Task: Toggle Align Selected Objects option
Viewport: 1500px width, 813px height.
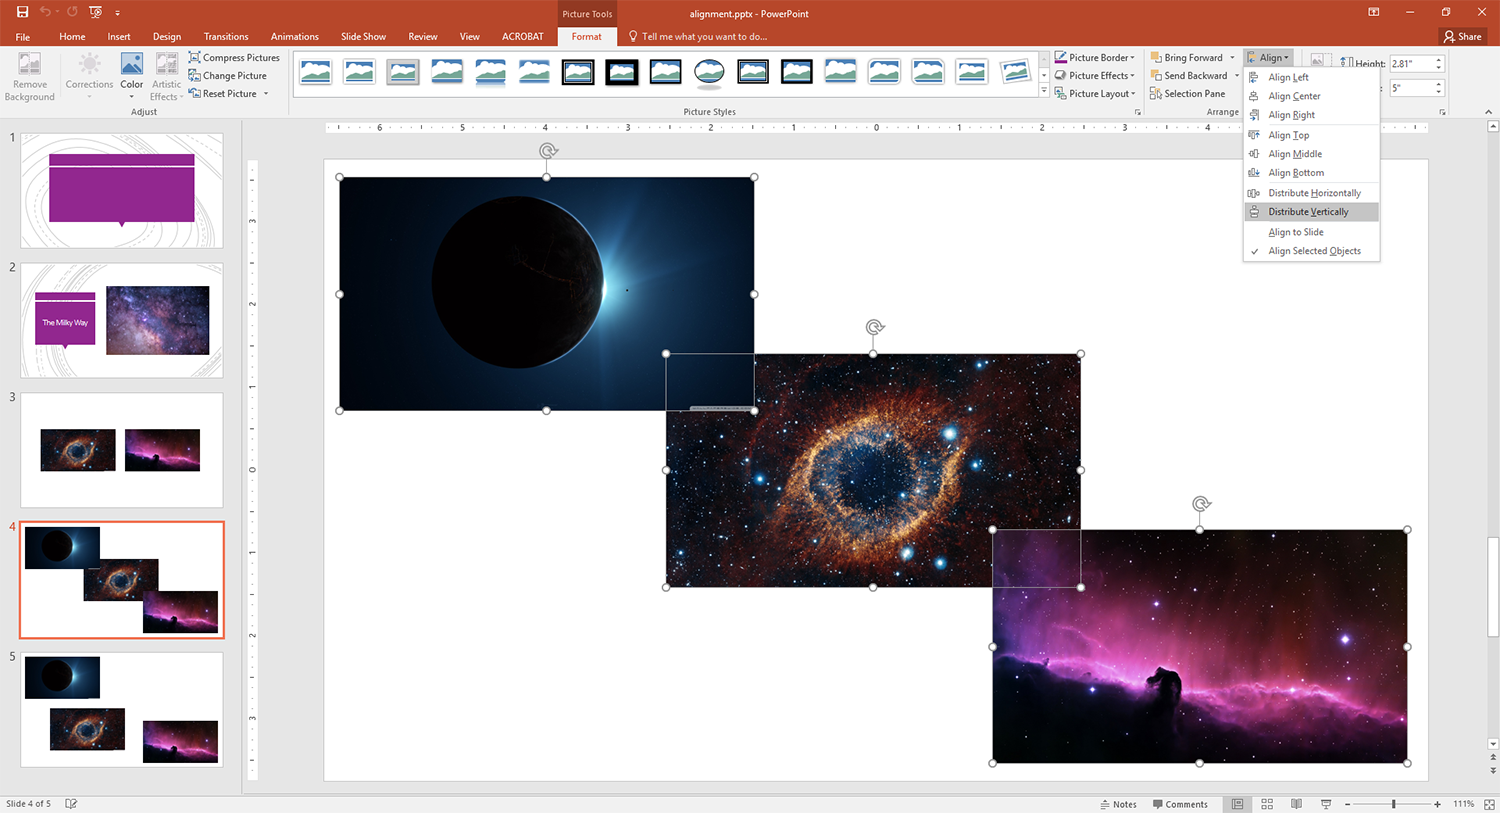Action: (1314, 251)
